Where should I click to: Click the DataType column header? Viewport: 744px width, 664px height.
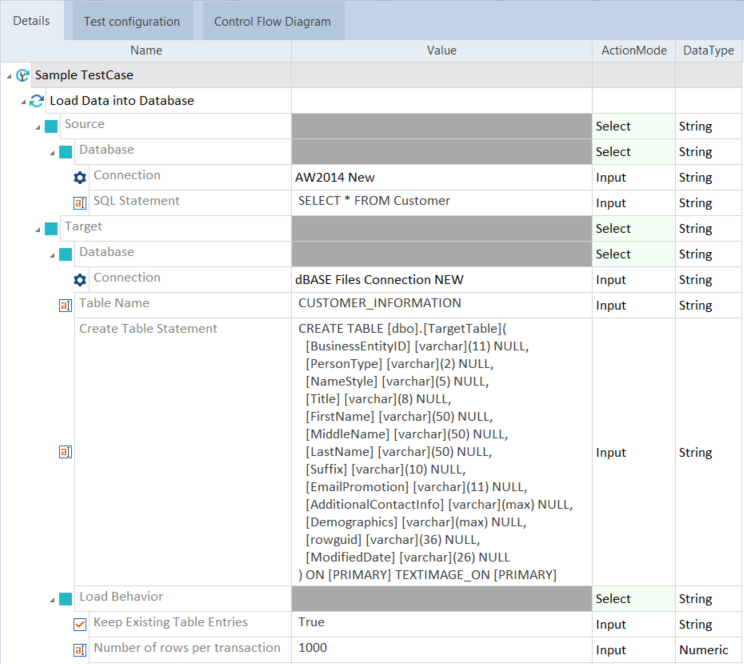[708, 50]
